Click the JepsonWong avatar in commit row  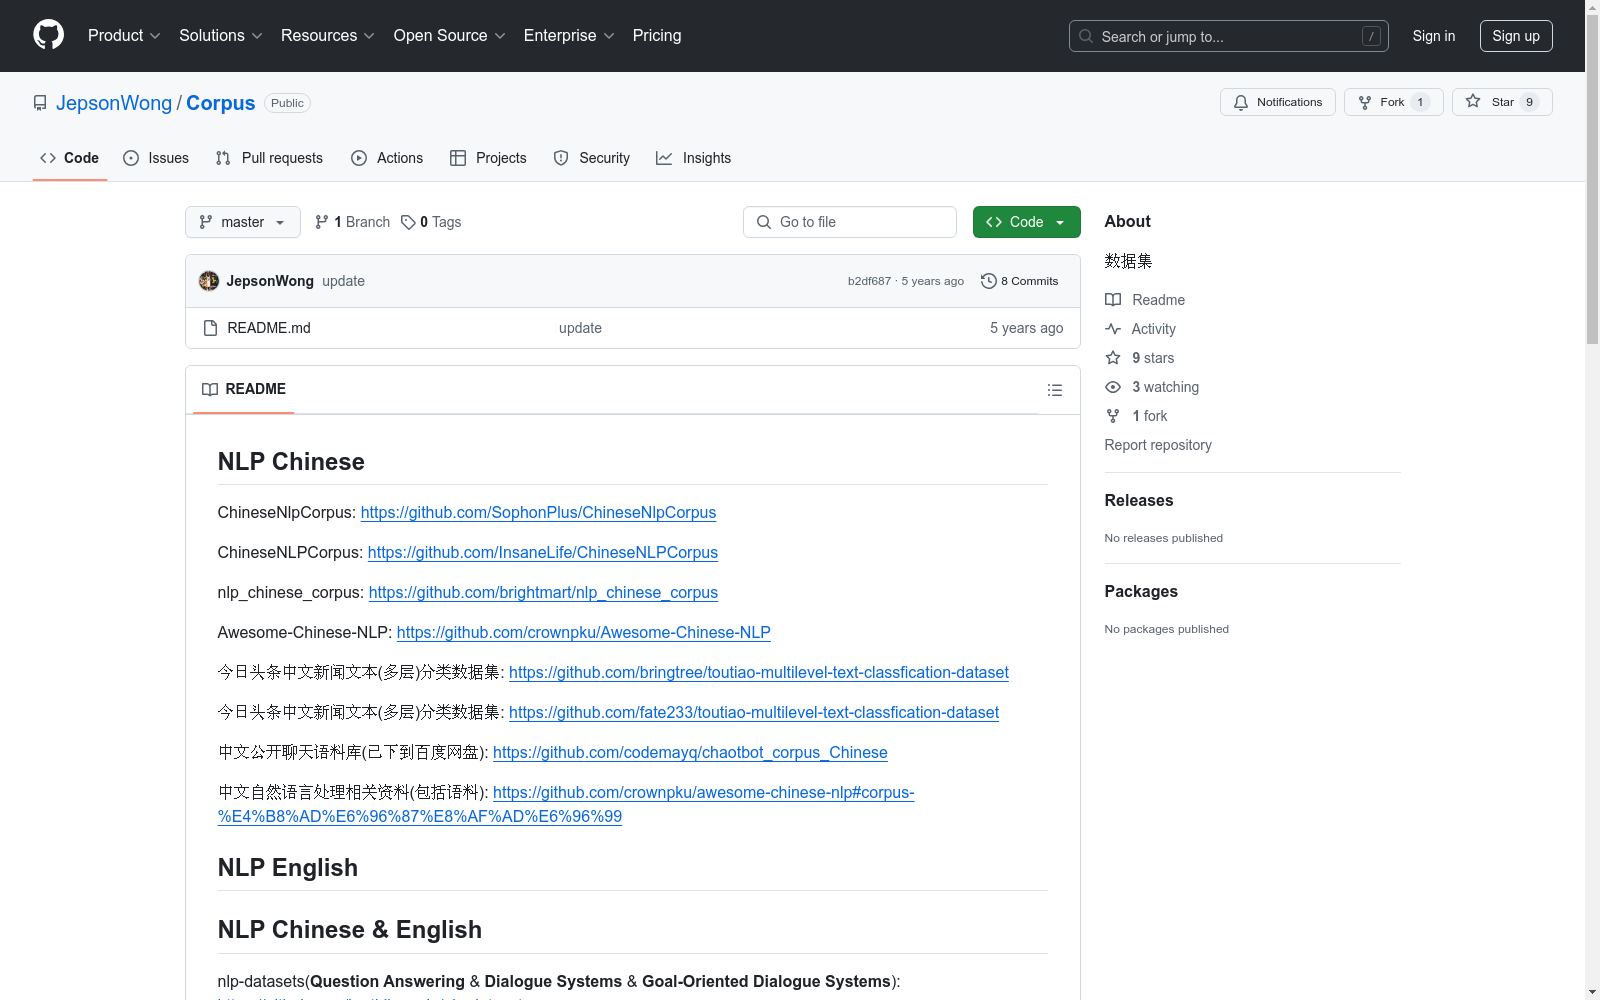pyautogui.click(x=209, y=281)
